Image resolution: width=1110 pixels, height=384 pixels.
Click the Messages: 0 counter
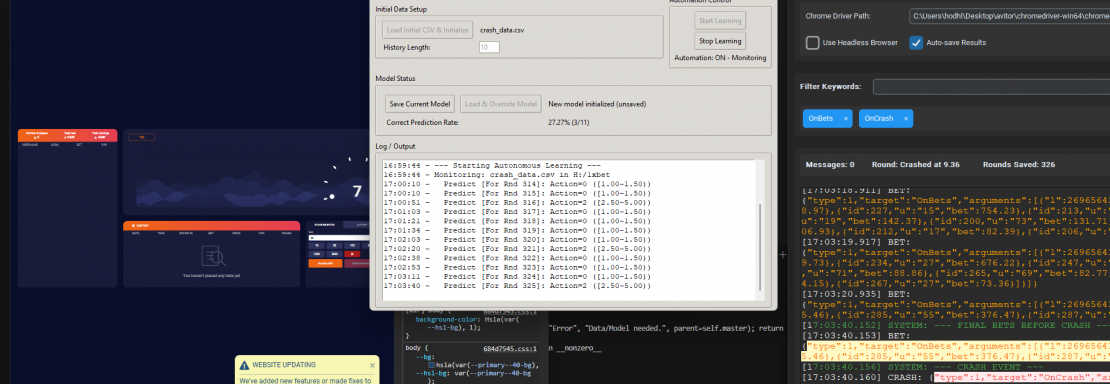pos(830,164)
